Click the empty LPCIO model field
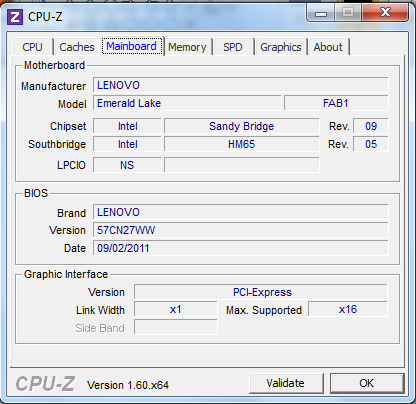 242,165
